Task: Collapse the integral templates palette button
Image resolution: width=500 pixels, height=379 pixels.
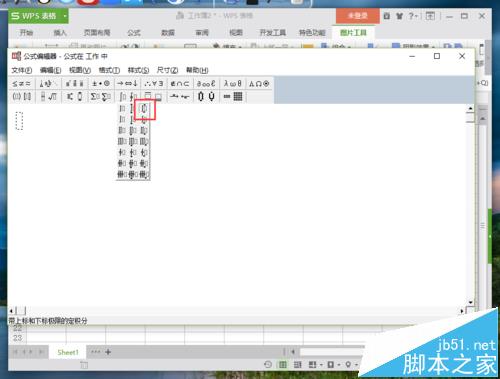Action: click(127, 97)
